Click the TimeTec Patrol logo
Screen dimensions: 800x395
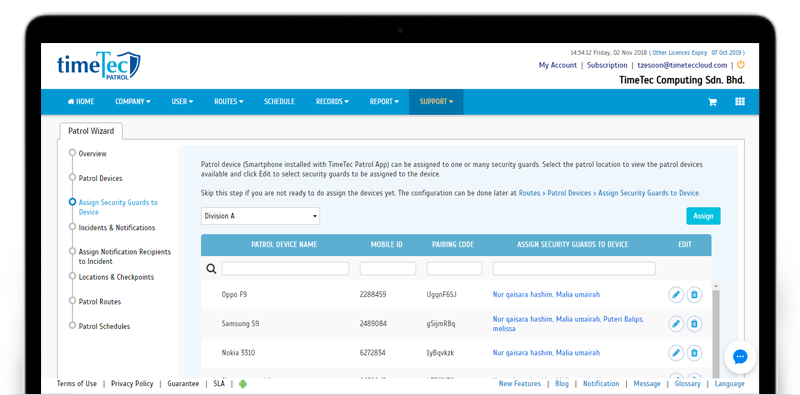click(x=98, y=65)
